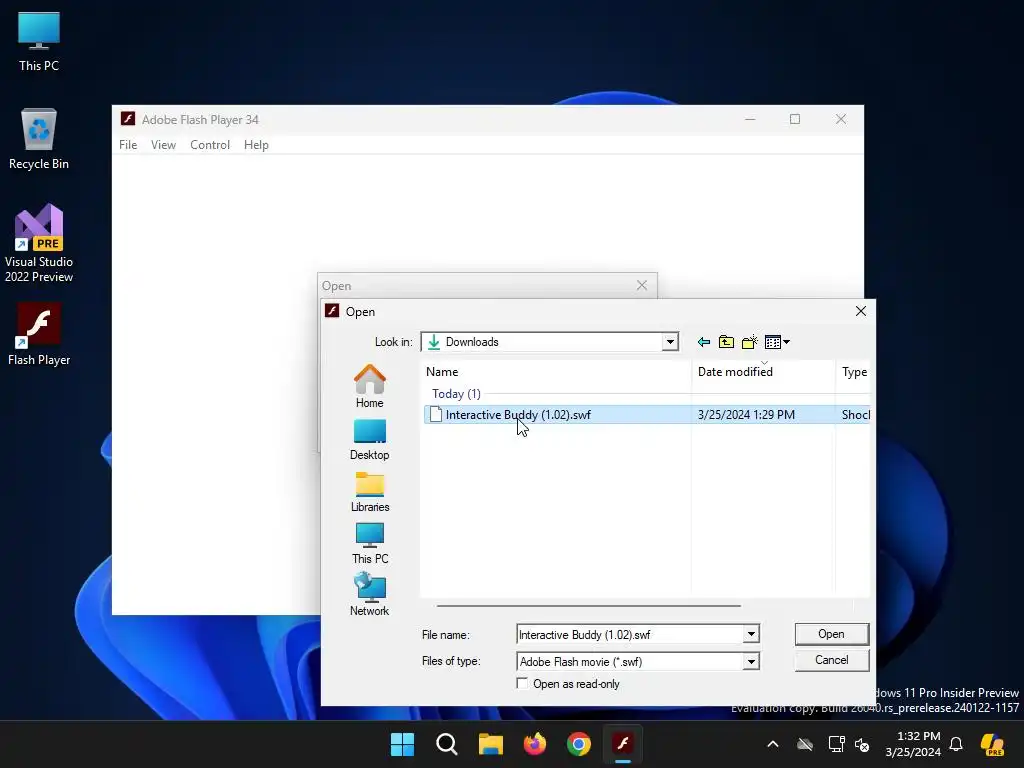Select Libraries in the places bar
The width and height of the screenshot is (1024, 768).
pyautogui.click(x=370, y=492)
